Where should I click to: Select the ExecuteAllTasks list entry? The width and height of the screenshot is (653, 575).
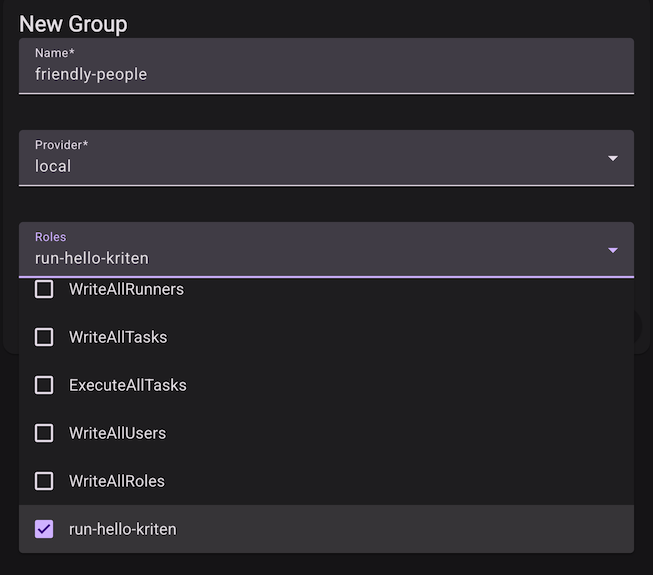pyautogui.click(x=326, y=385)
